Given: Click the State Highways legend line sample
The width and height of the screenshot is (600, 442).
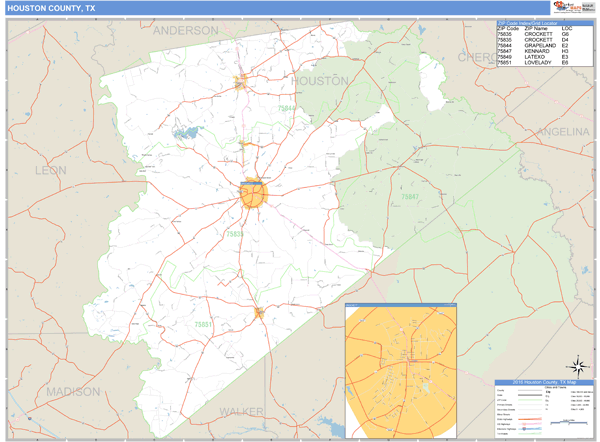Looking at the screenshot, I should pyautogui.click(x=530, y=419).
